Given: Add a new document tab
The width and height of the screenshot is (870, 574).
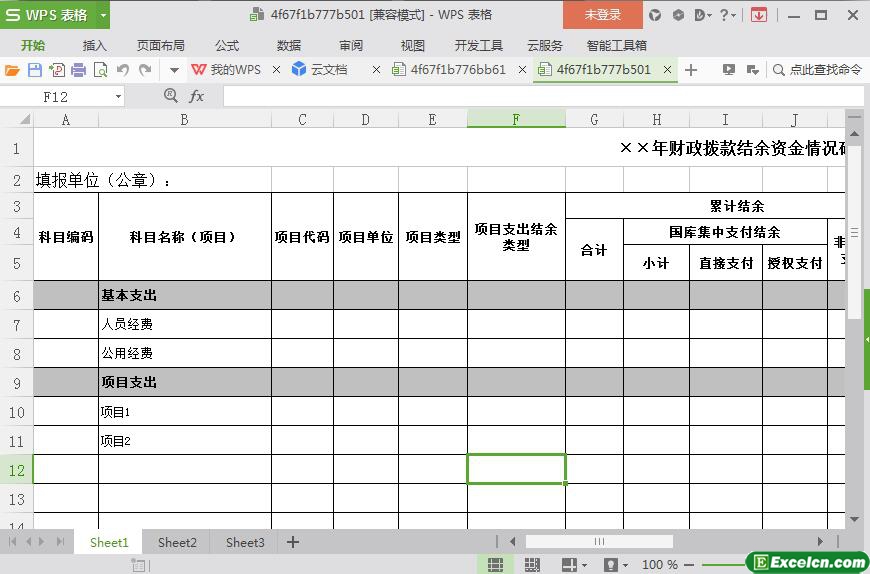Looking at the screenshot, I should tap(691, 70).
